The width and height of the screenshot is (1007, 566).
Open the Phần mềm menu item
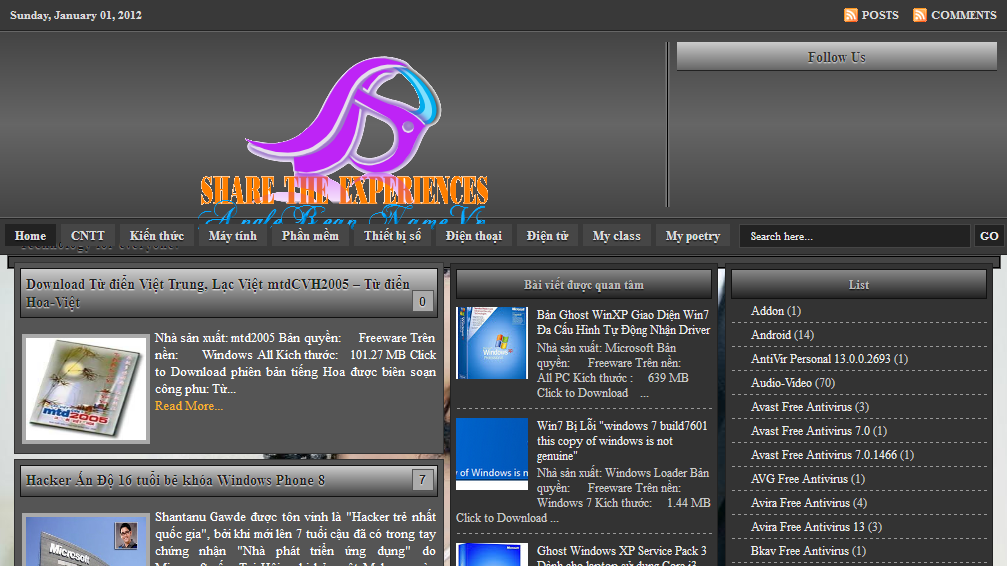(x=310, y=236)
